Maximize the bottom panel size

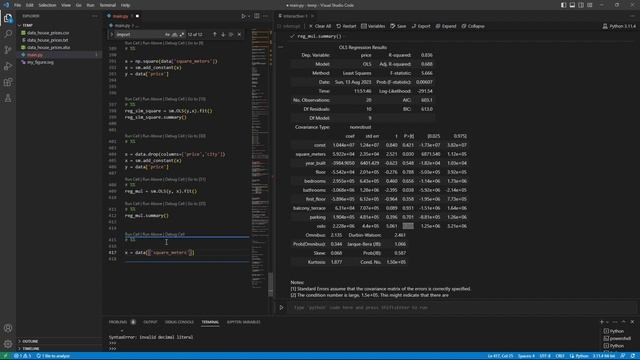click(623, 322)
